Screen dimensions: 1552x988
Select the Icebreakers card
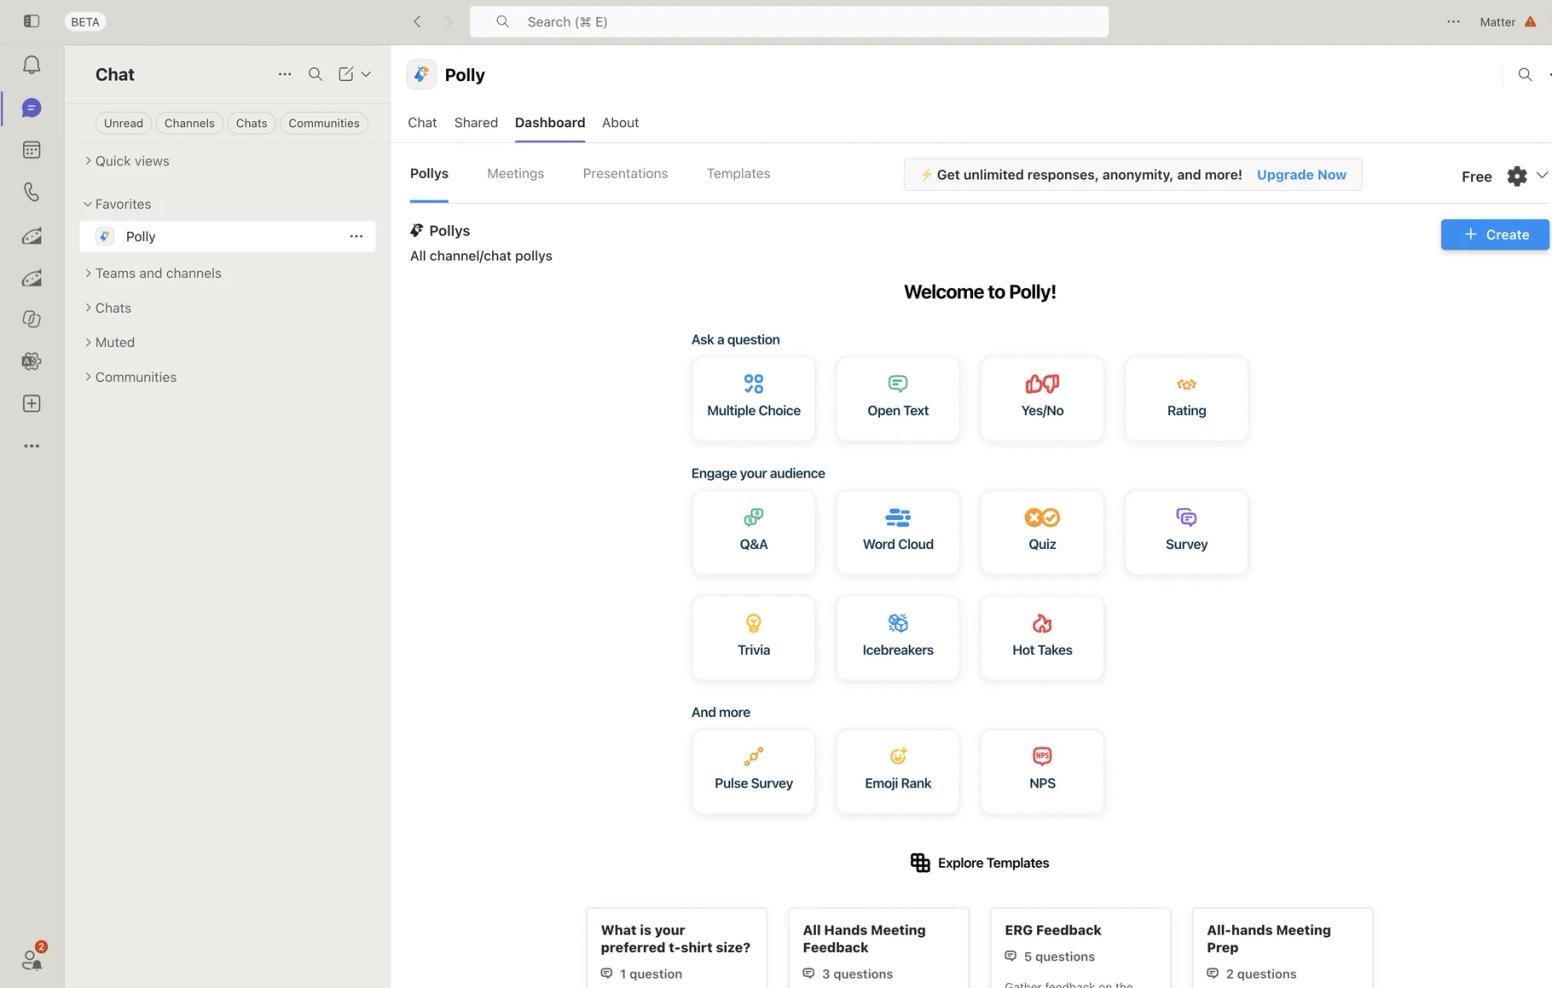898,638
